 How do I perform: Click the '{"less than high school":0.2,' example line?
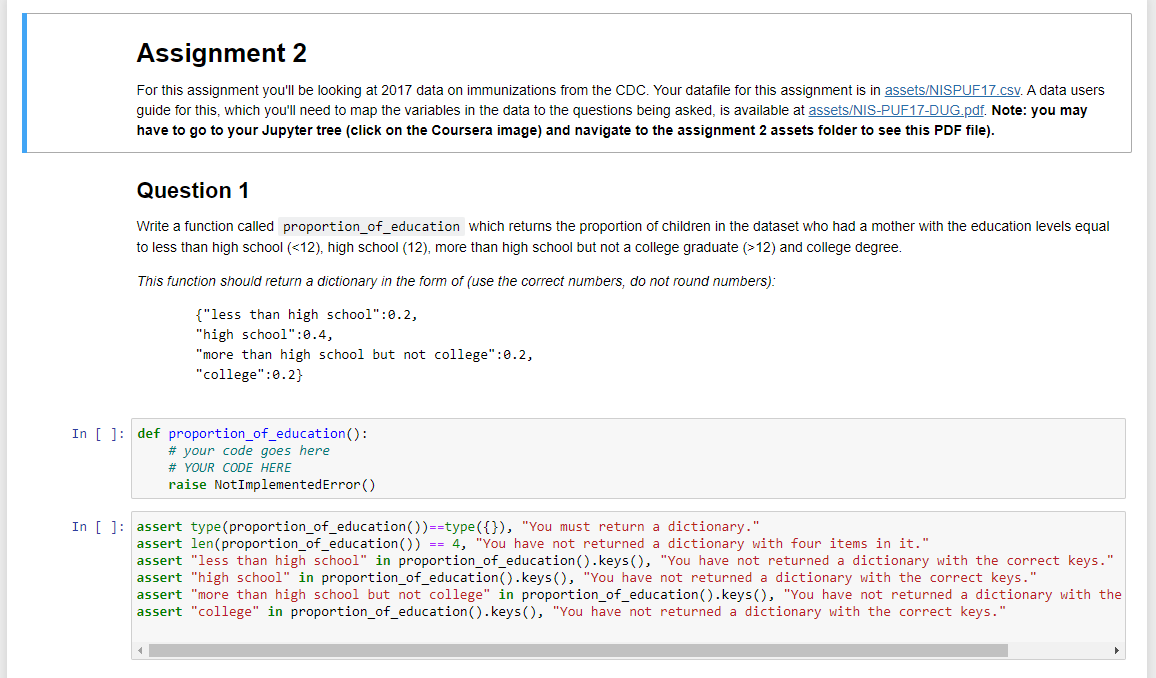306,315
